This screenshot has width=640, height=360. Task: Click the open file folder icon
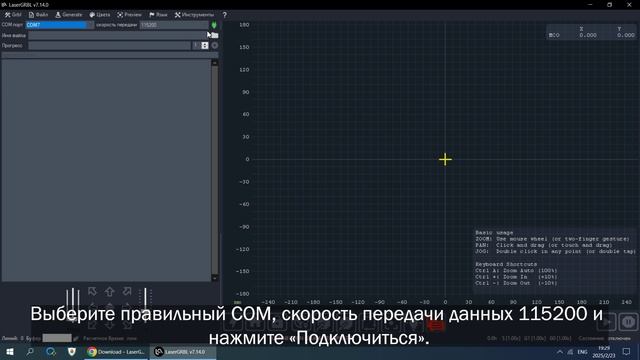(x=215, y=36)
